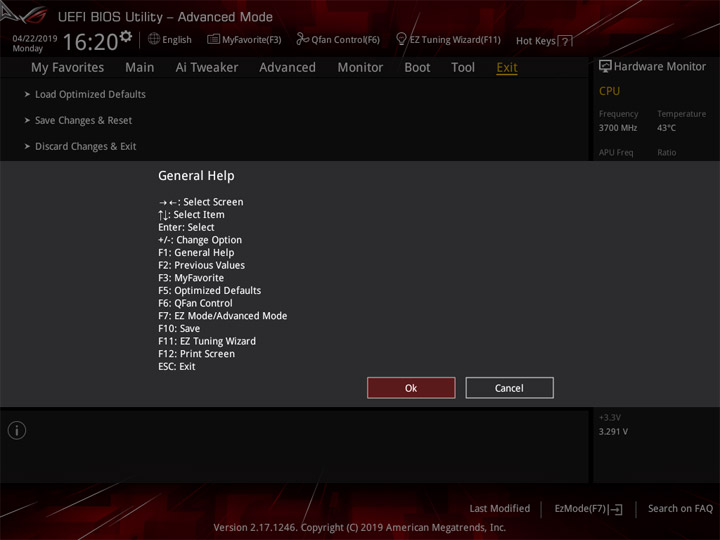Click the 16:20 clock time

tap(91, 42)
